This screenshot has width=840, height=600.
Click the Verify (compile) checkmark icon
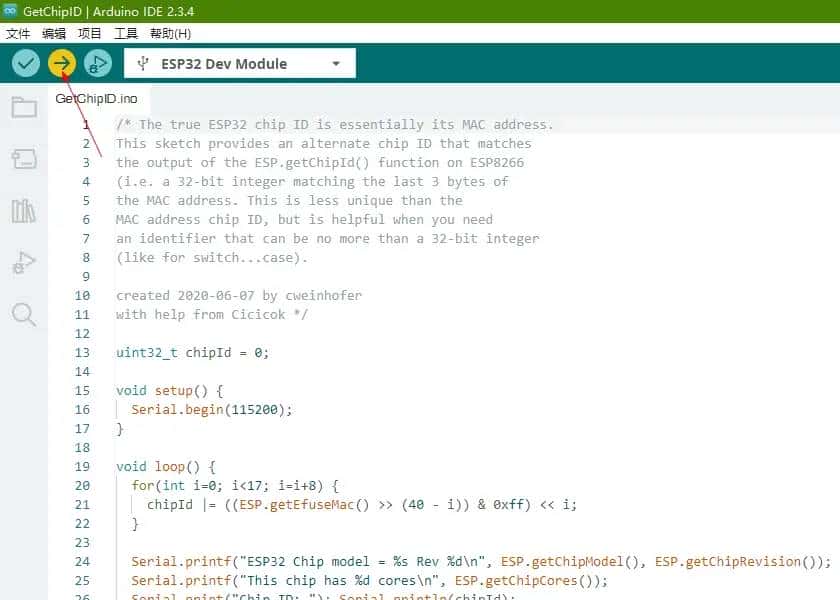25,62
